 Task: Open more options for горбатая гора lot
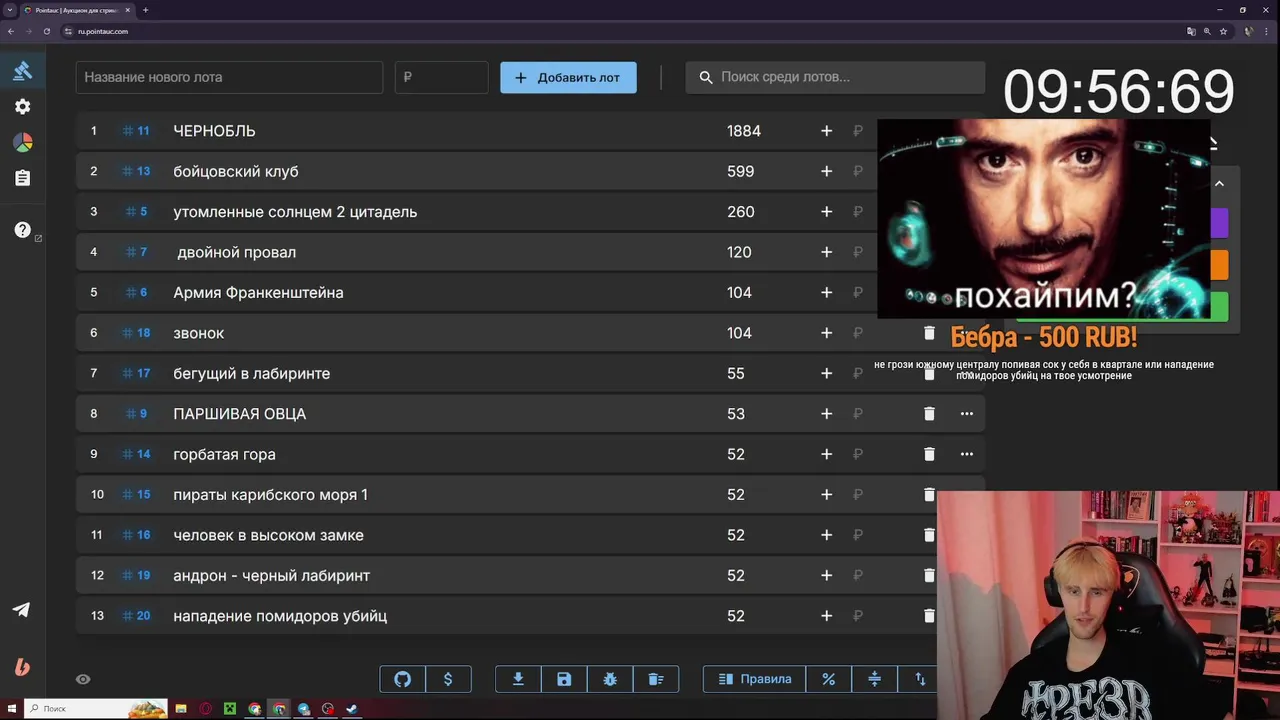coord(966,454)
